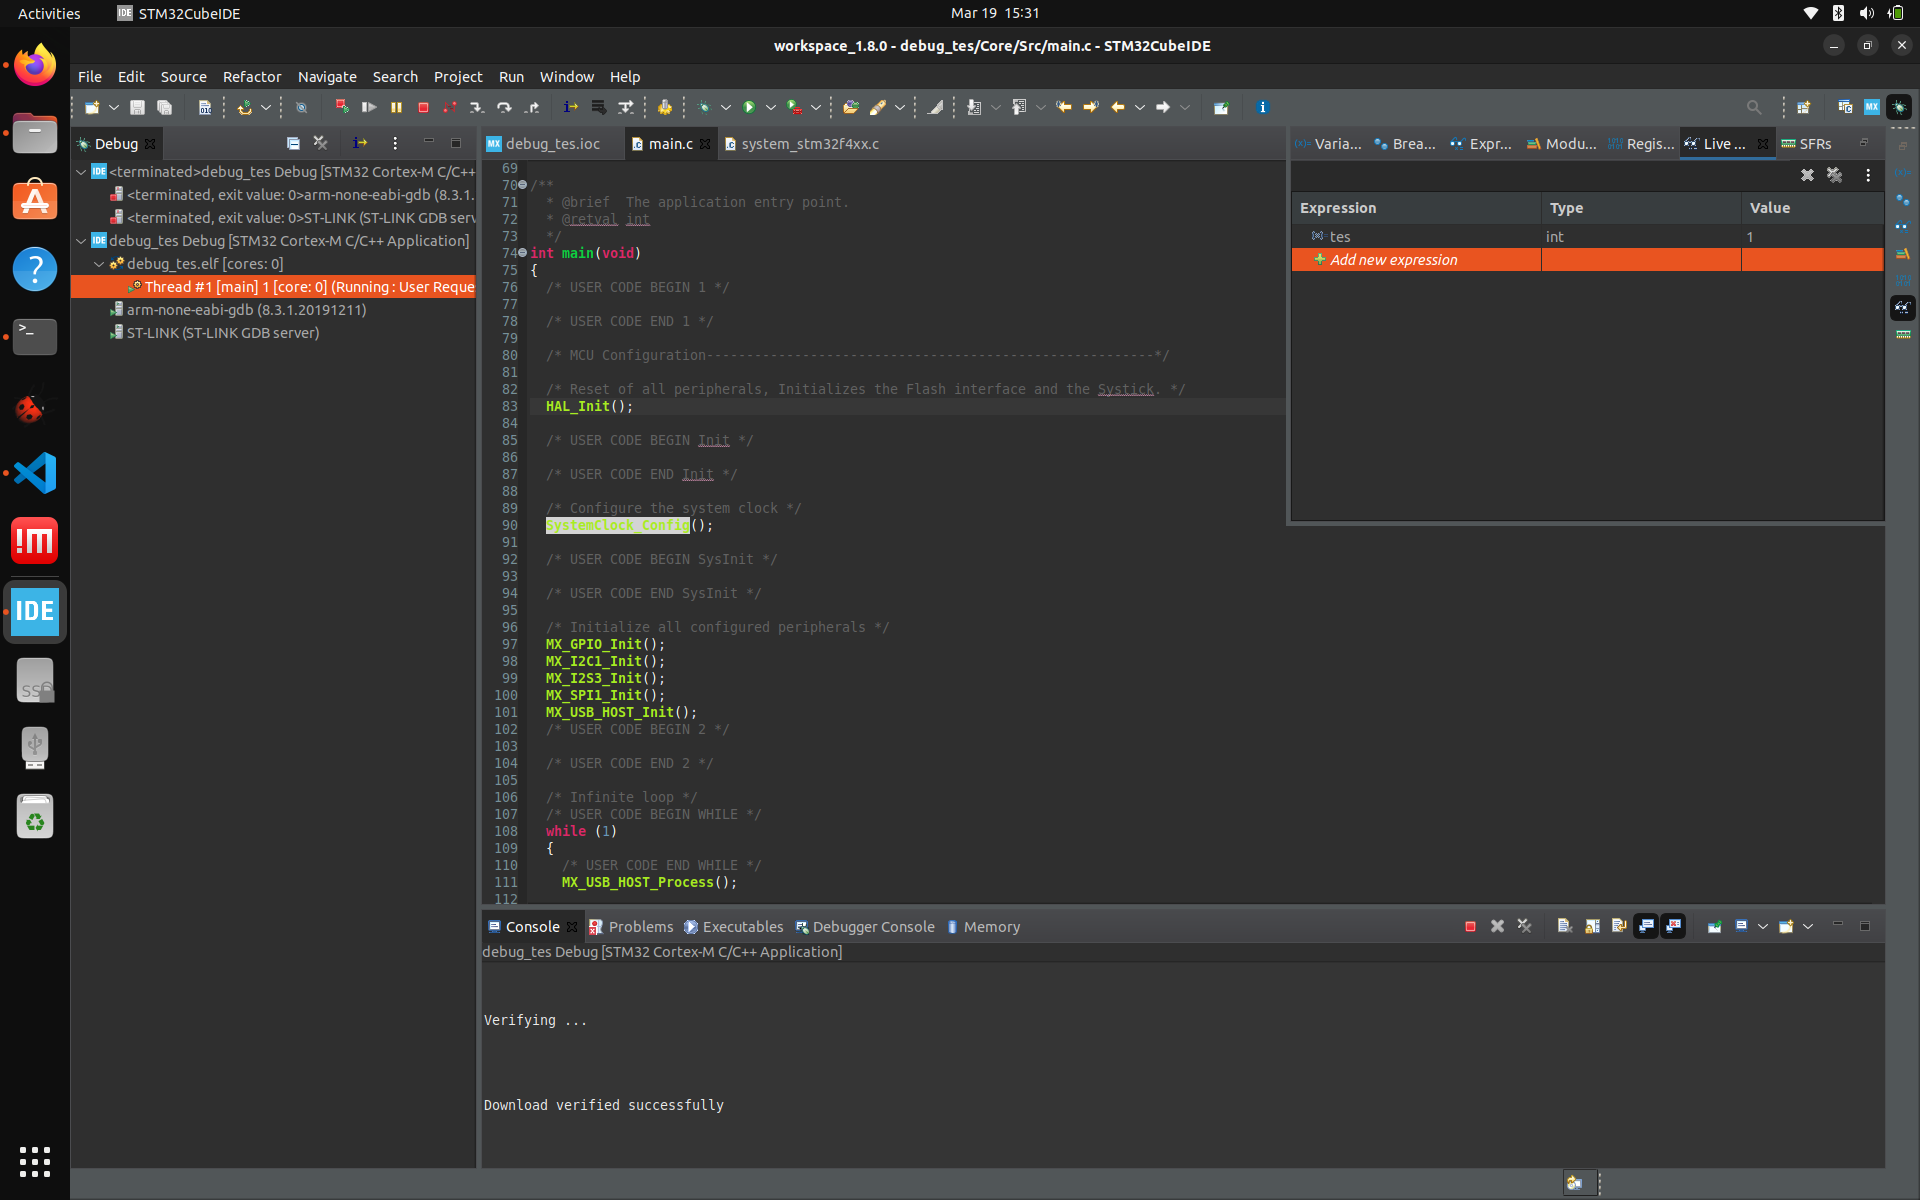1920x1200 pixels.
Task: Open dropdown next to the New toolbar icon
Action: pyautogui.click(x=113, y=107)
